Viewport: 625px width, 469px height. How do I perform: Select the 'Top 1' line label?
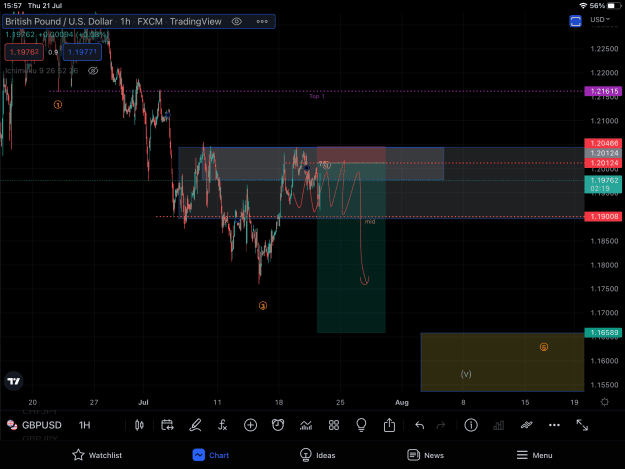point(317,96)
